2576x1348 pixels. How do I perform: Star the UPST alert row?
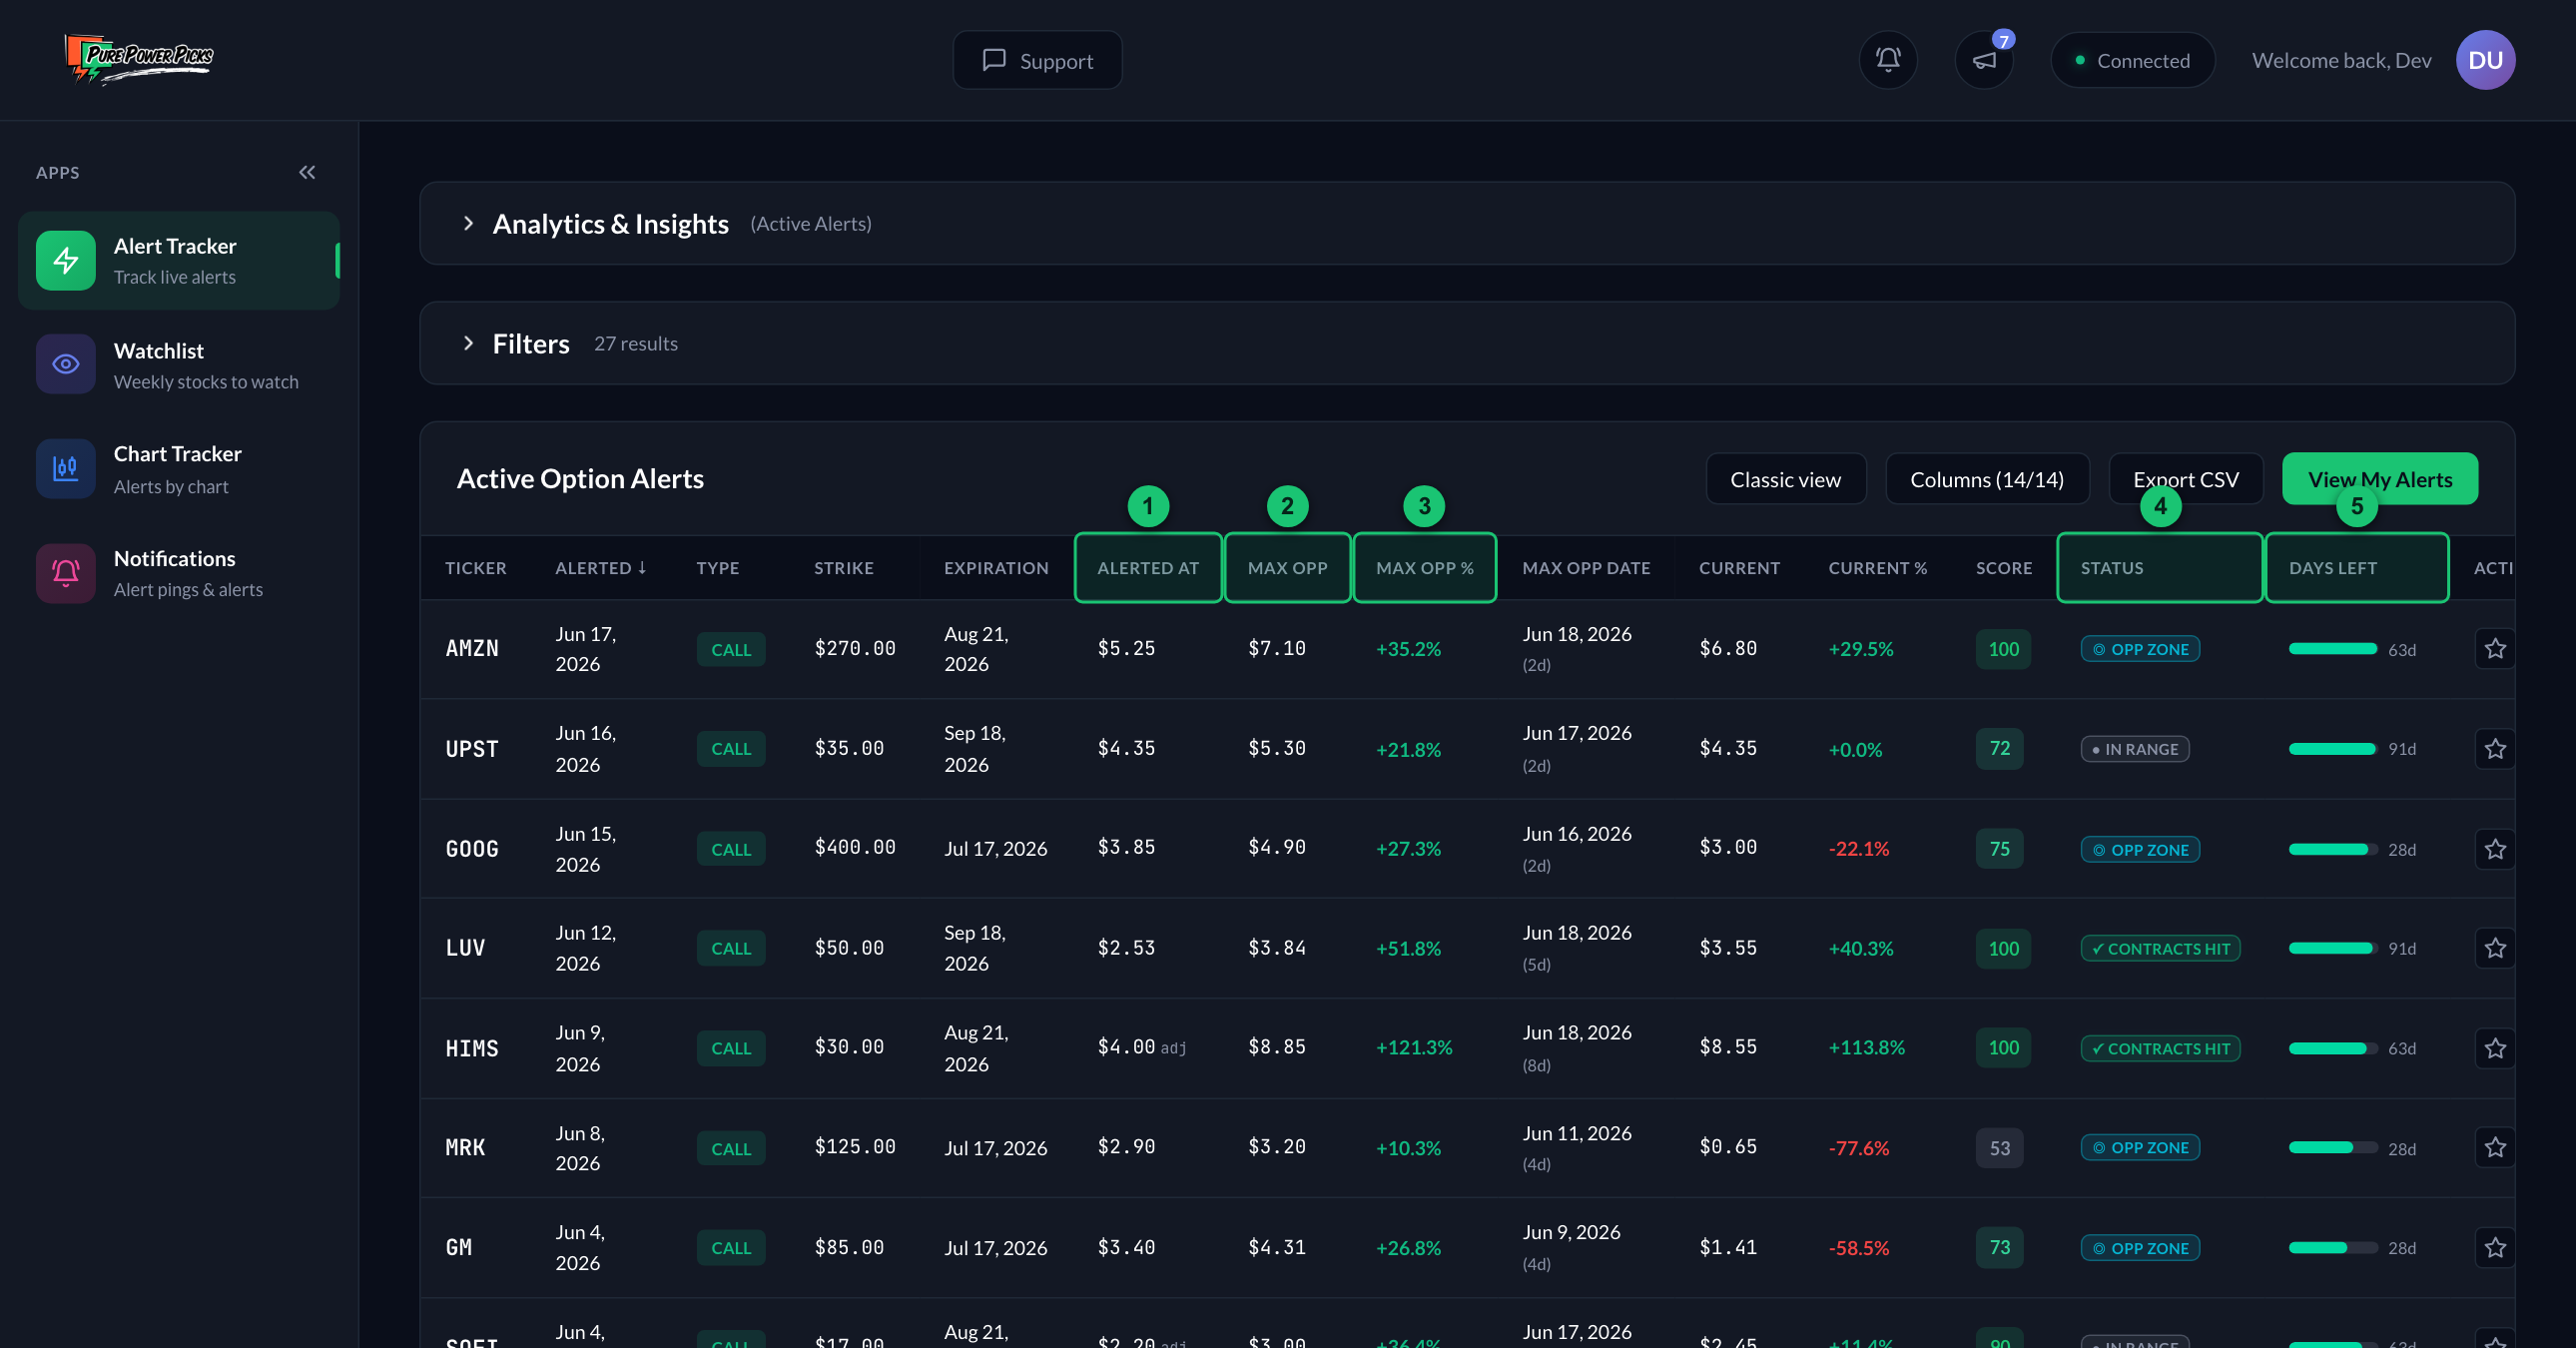pos(2495,748)
